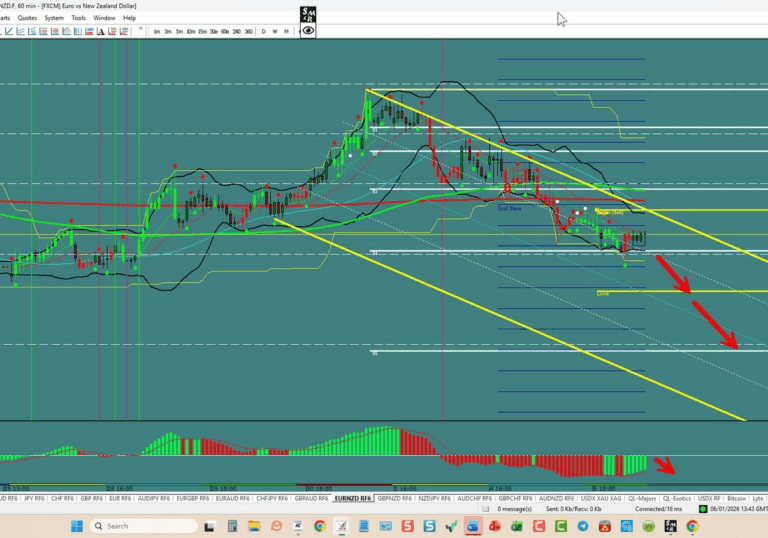
Task: Select the text label 'A' drawing tool
Action: [100, 31]
